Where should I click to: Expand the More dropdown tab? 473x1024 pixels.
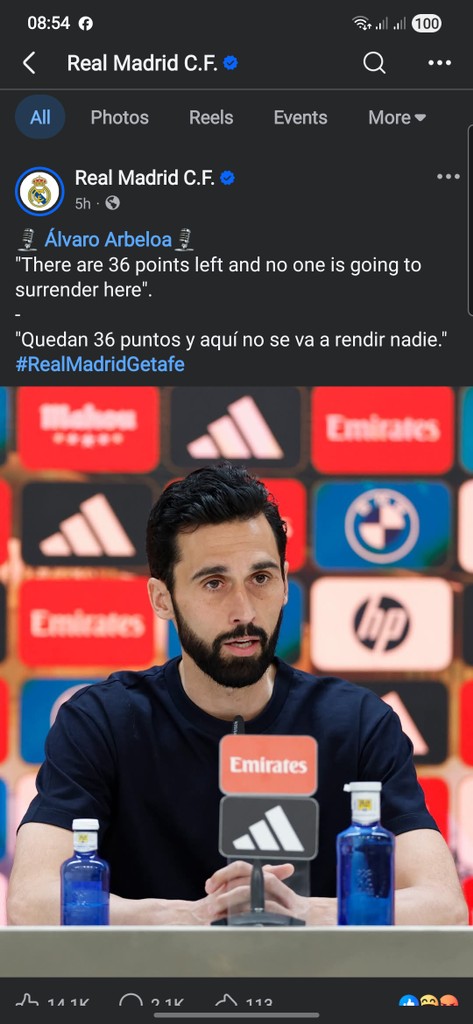397,118
